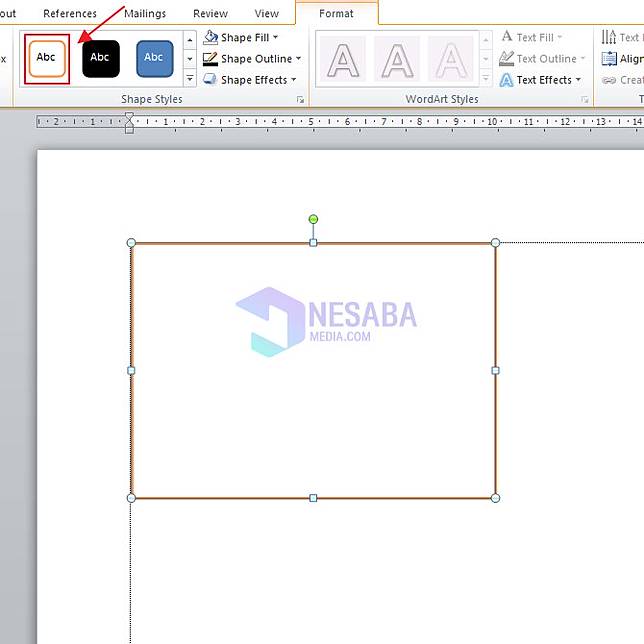The image size is (644, 644).
Task: Apply the black Abc shape style
Action: pos(100,58)
